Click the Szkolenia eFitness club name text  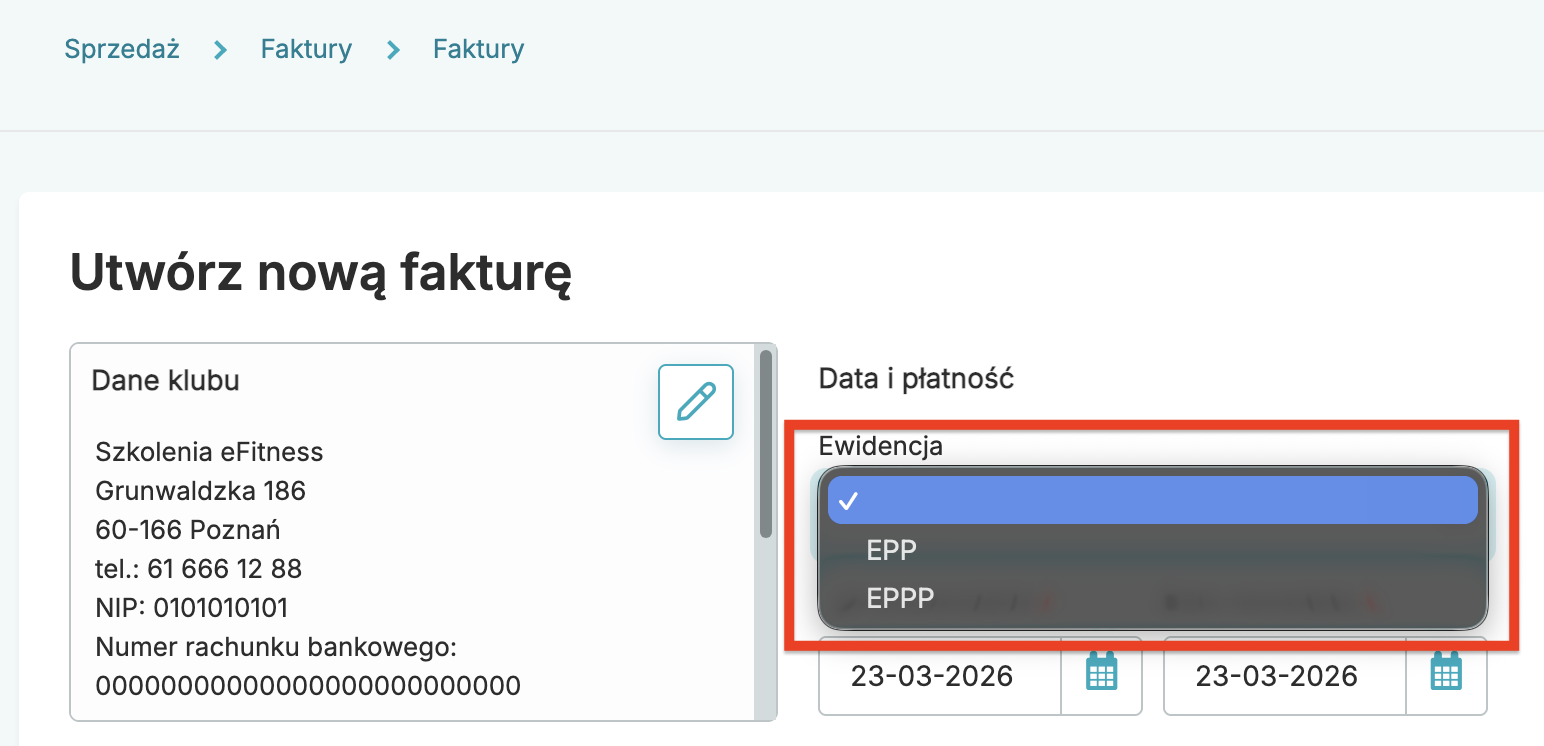click(x=209, y=452)
